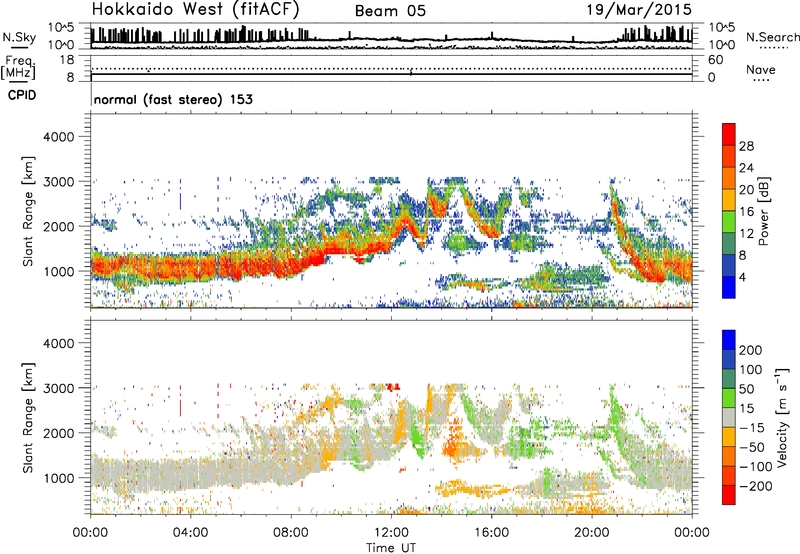The image size is (800, 554).
Task: Click the 'Slant Range [km]' label of power panel
Action: [x=28, y=211]
